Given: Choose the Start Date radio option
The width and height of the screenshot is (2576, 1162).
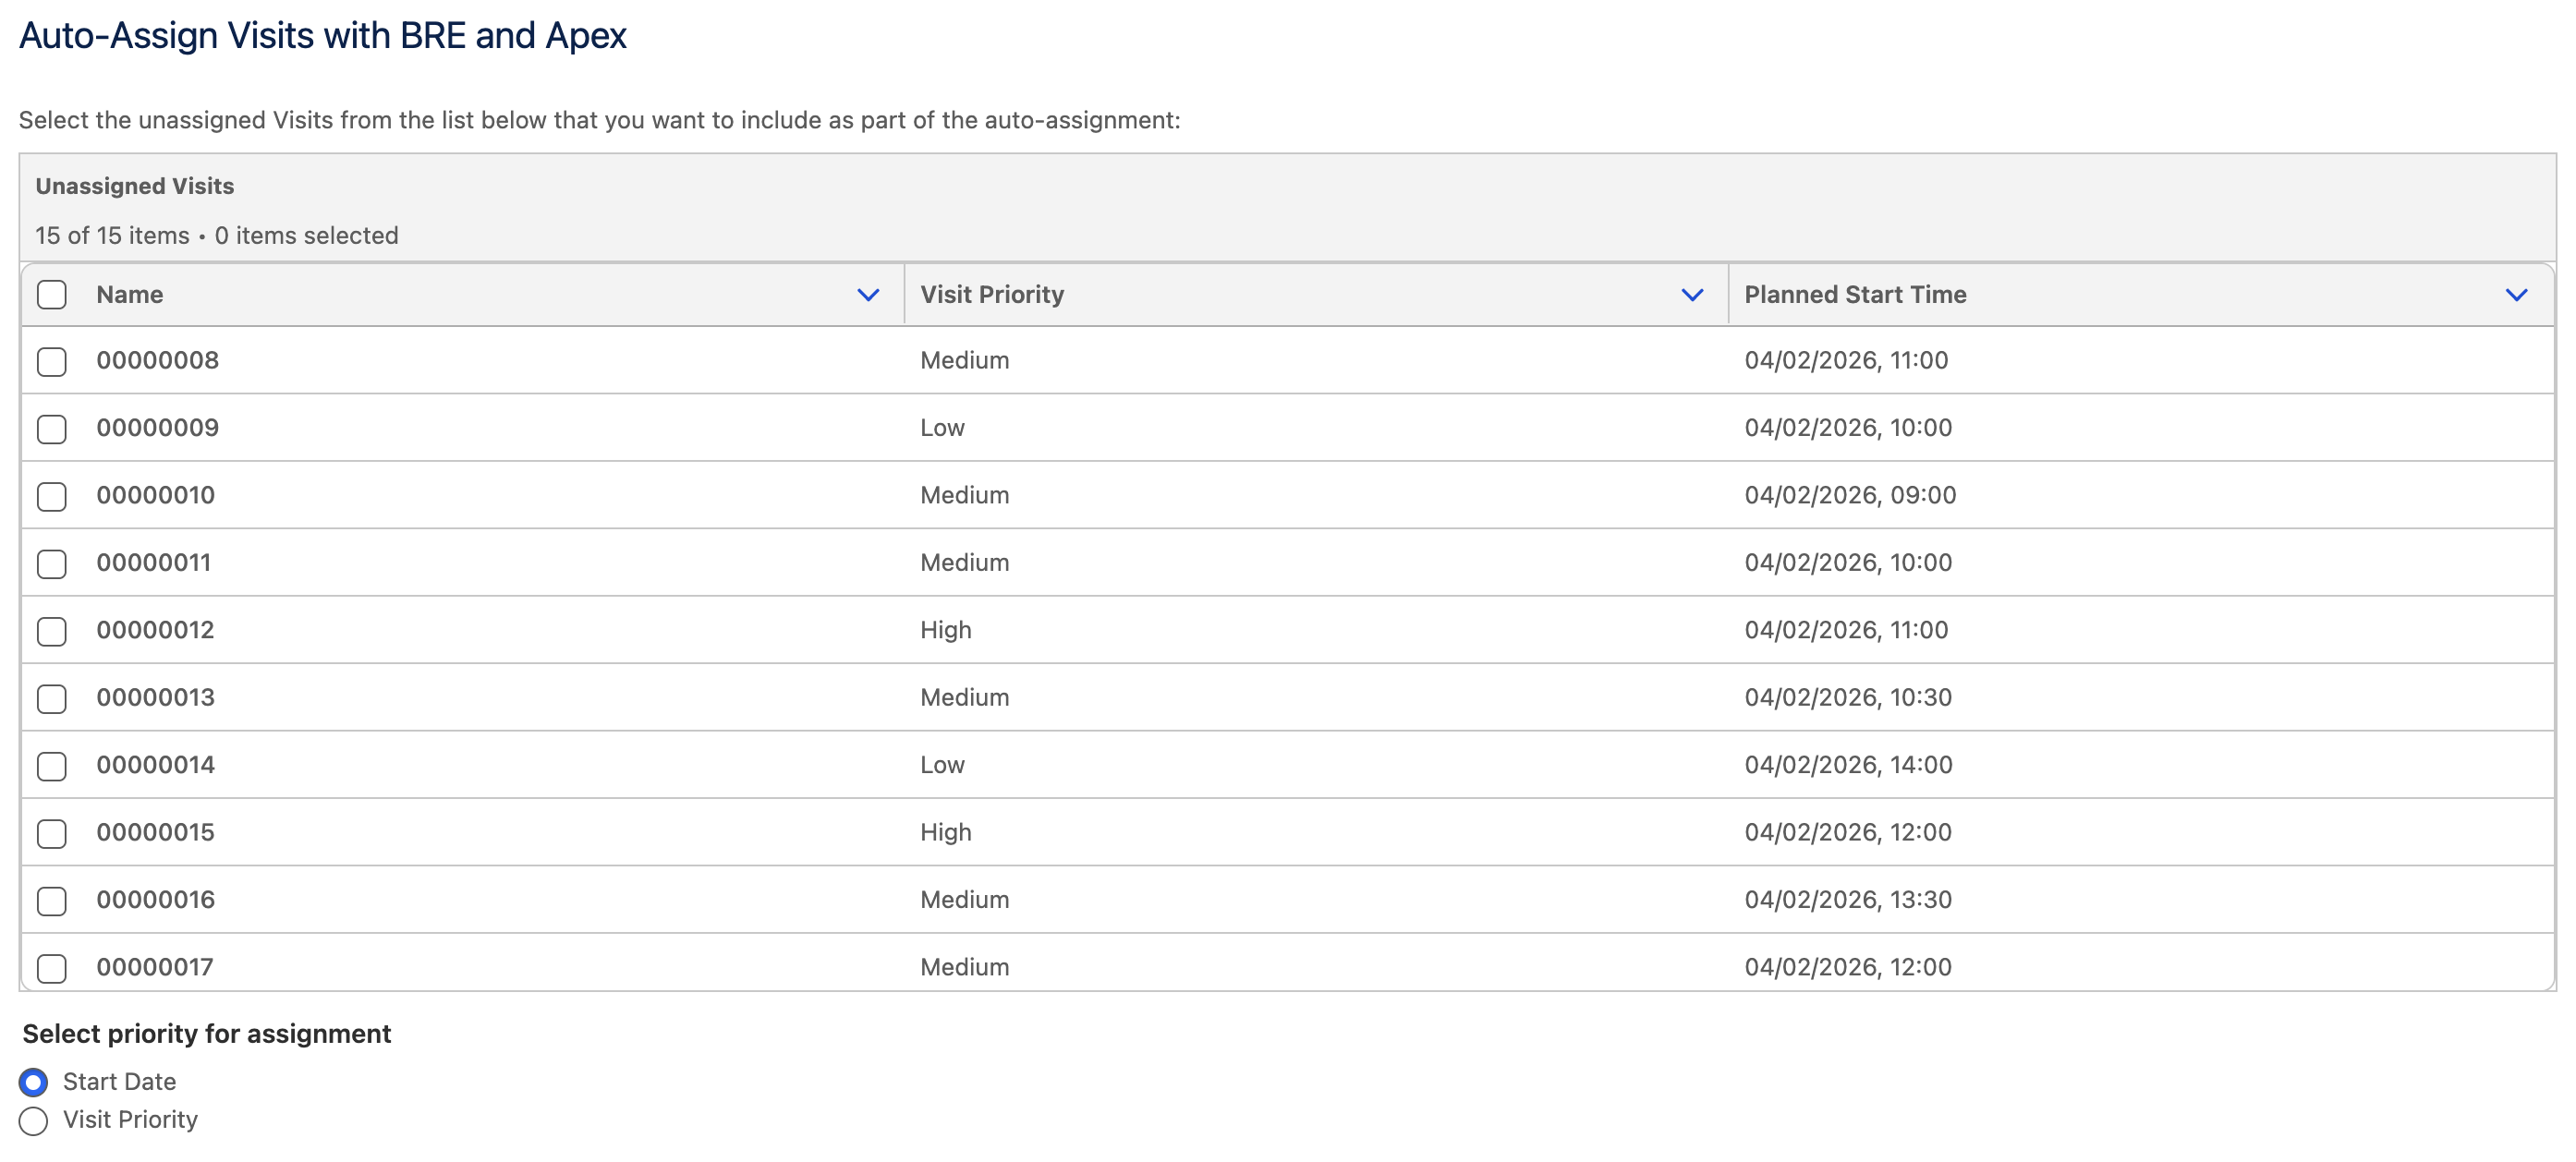Looking at the screenshot, I should (33, 1082).
